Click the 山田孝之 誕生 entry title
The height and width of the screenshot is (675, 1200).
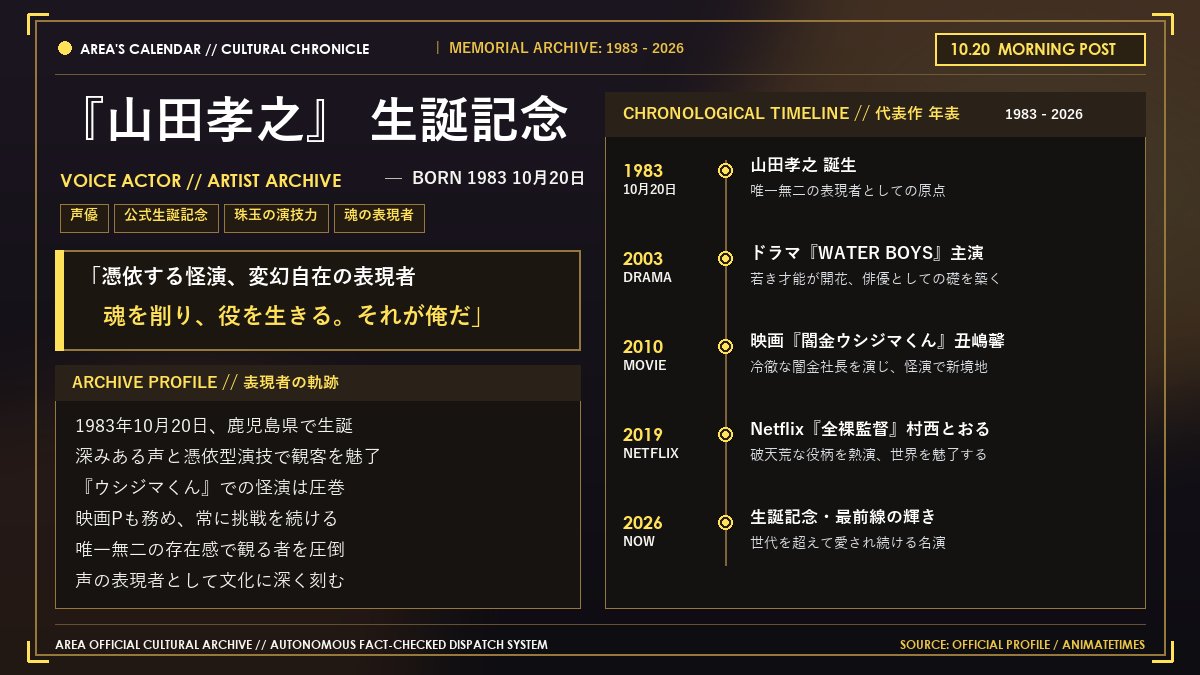803,165
